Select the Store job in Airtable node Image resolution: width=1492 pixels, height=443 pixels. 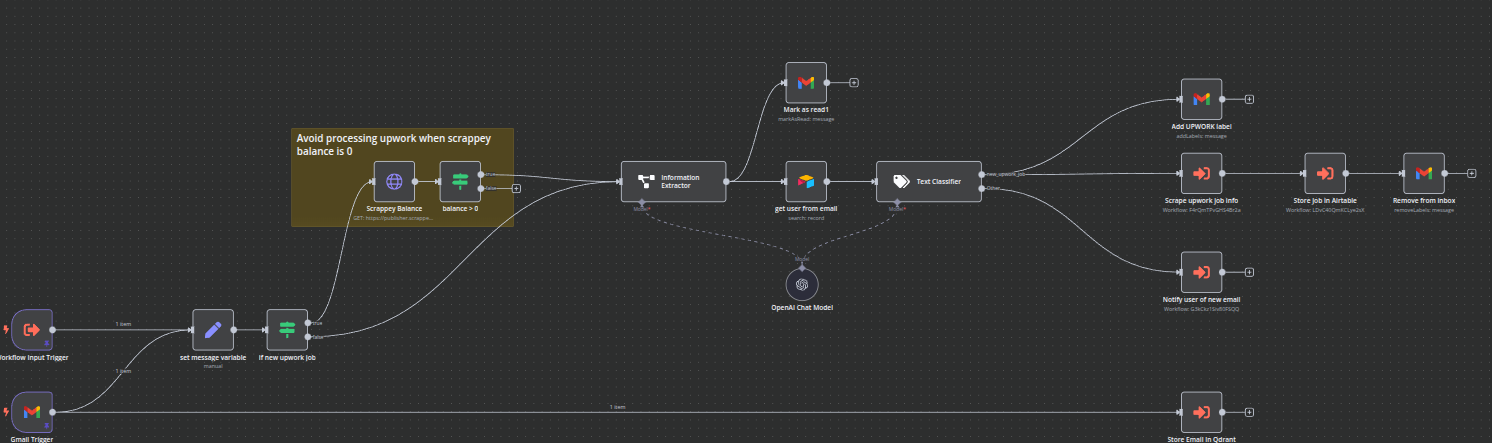click(x=1325, y=173)
